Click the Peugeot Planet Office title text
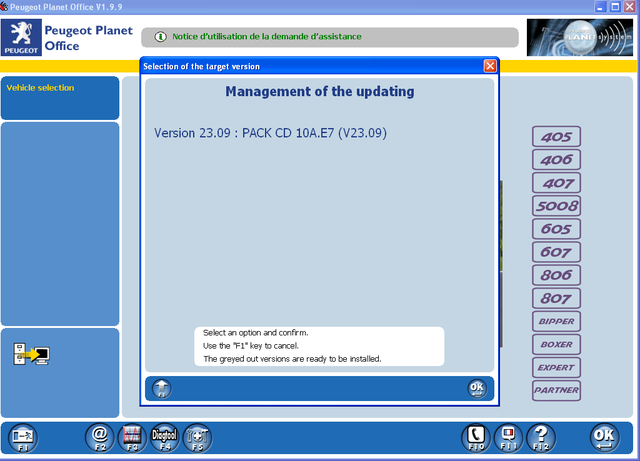This screenshot has height=461, width=640. coord(89,38)
